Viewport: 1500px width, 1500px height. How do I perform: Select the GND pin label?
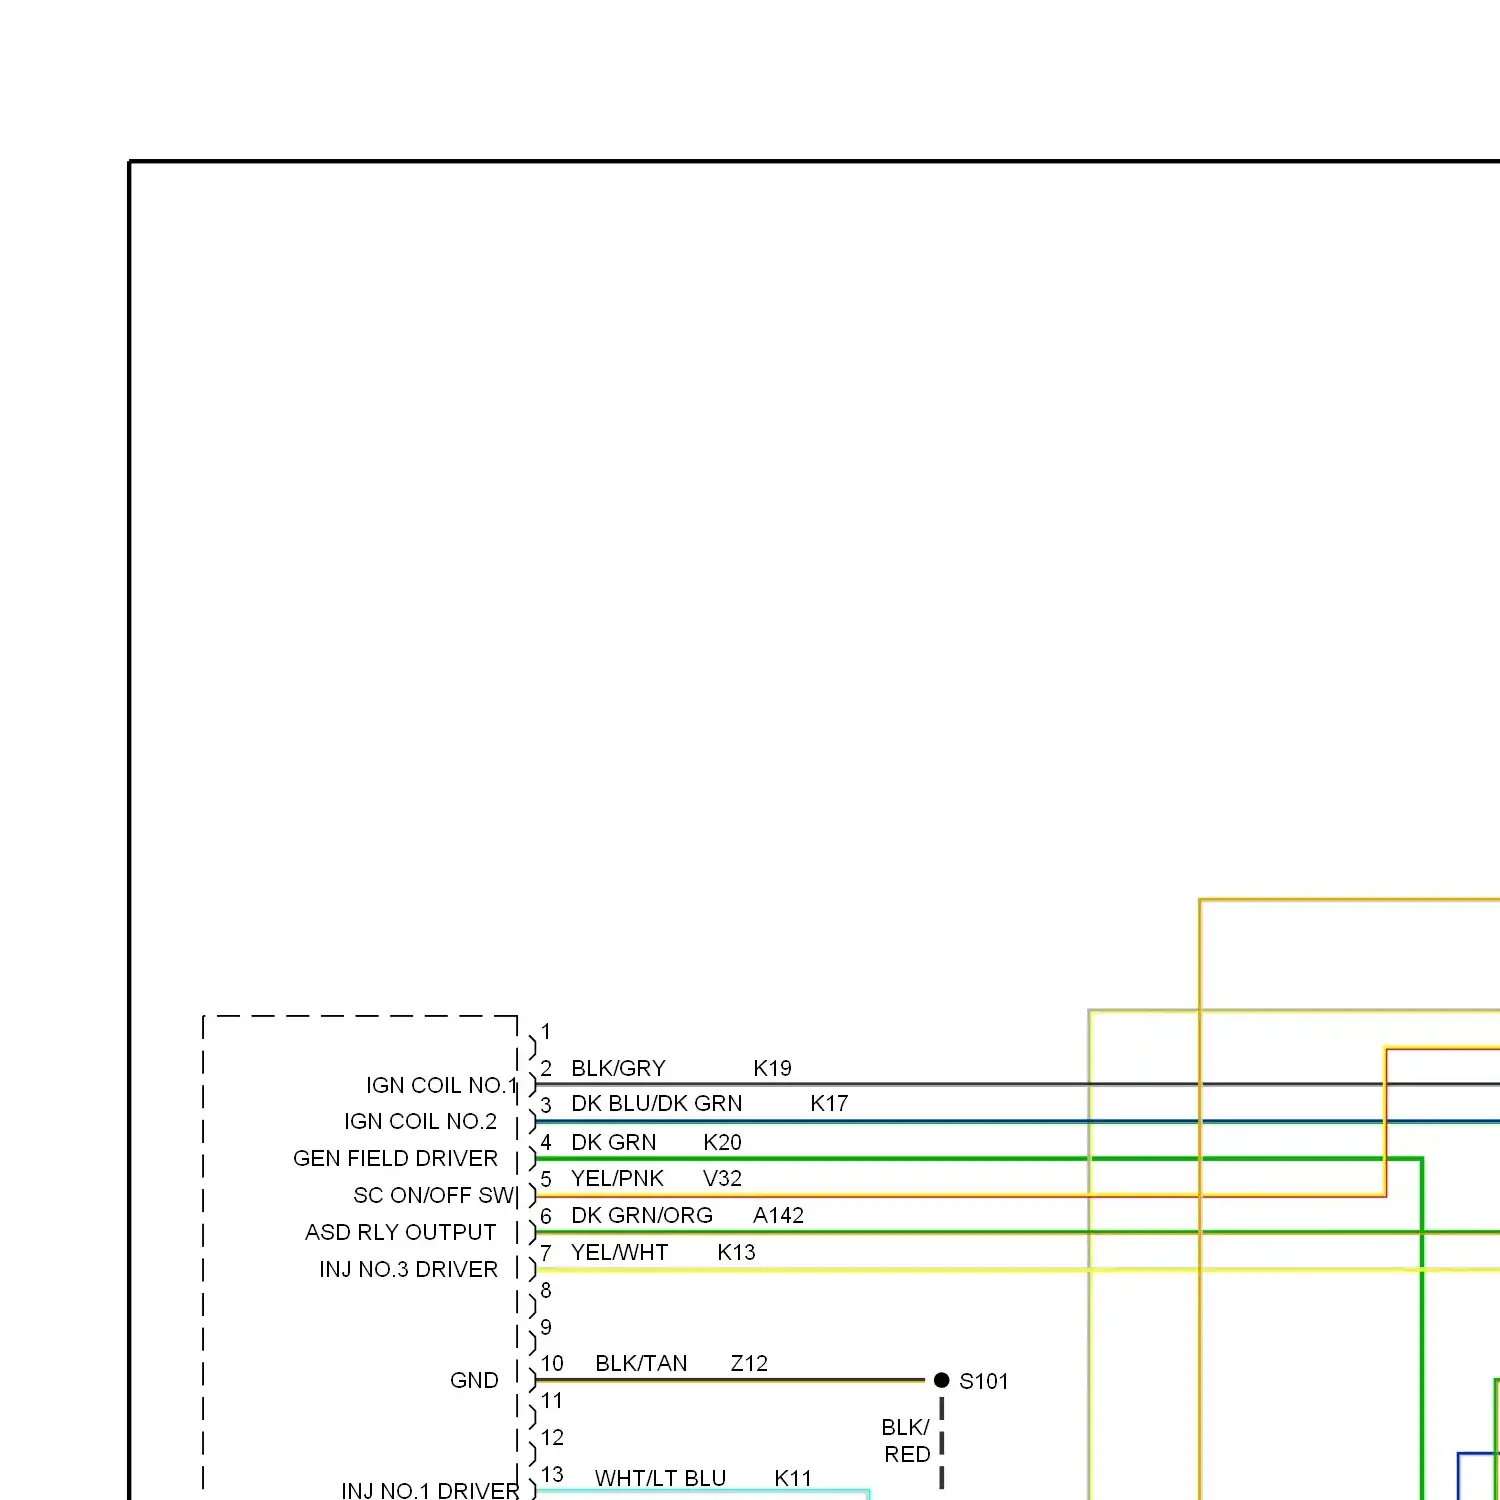click(x=474, y=1380)
